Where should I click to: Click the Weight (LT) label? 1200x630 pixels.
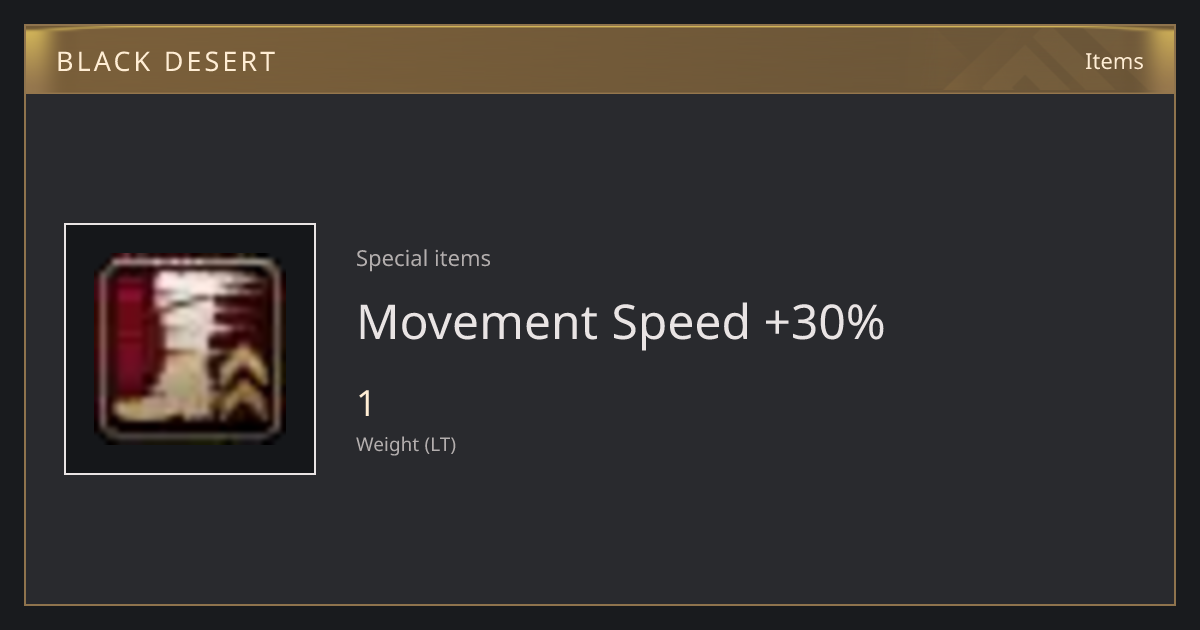point(406,444)
